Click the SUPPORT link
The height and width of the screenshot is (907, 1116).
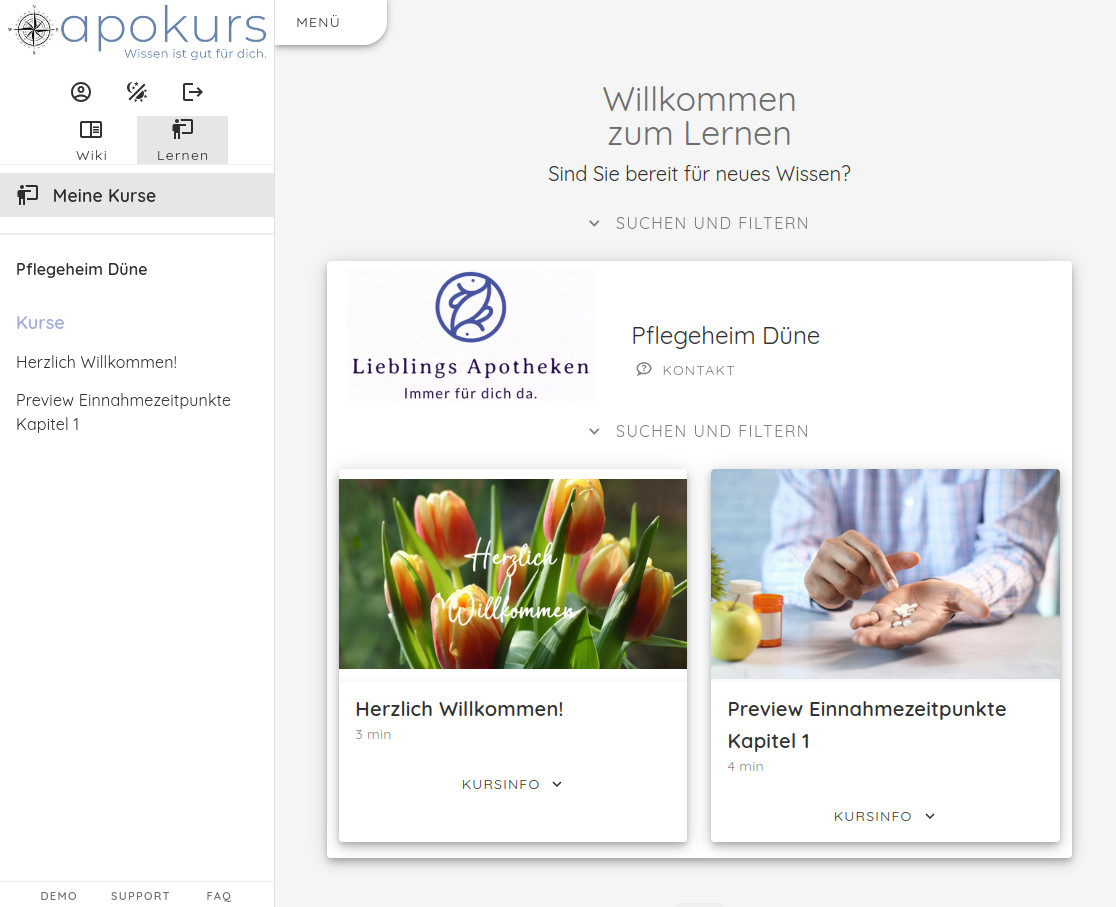pyautogui.click(x=140, y=896)
